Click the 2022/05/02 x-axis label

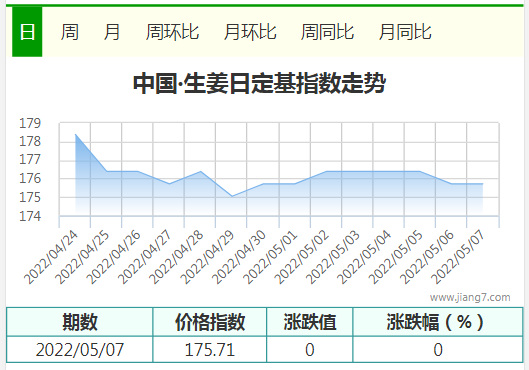coord(302,257)
